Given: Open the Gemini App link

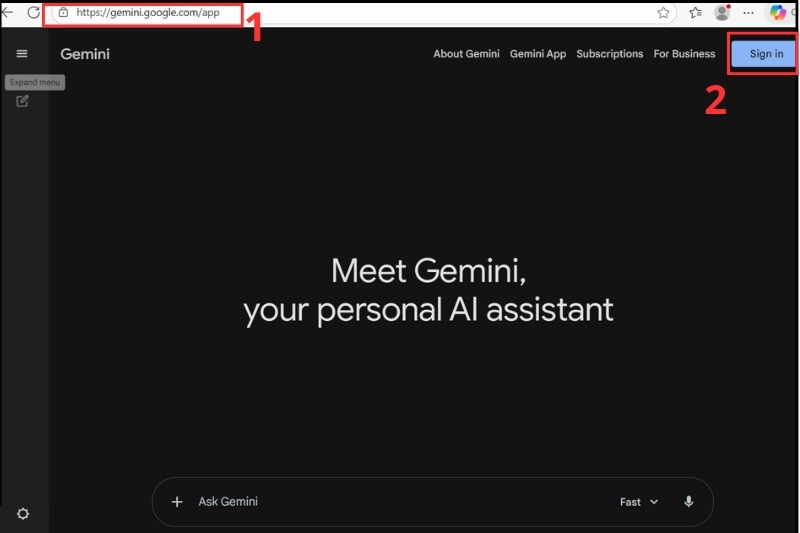Looking at the screenshot, I should (x=538, y=54).
